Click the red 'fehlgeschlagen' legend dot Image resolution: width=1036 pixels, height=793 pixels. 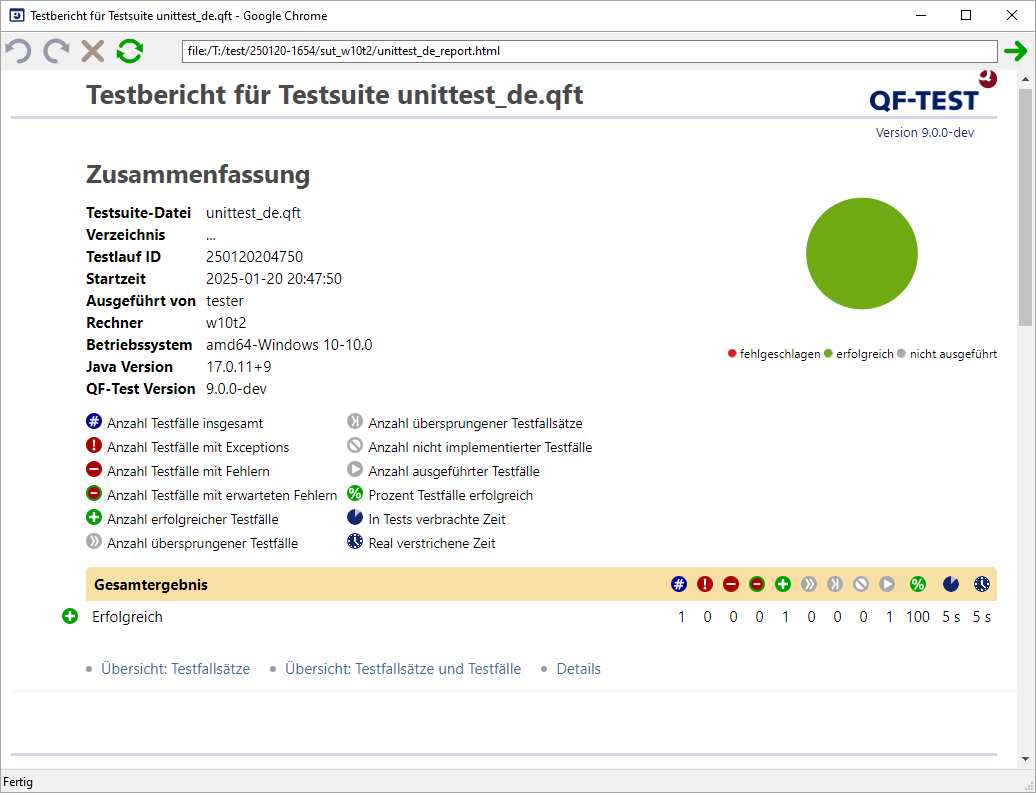point(732,354)
